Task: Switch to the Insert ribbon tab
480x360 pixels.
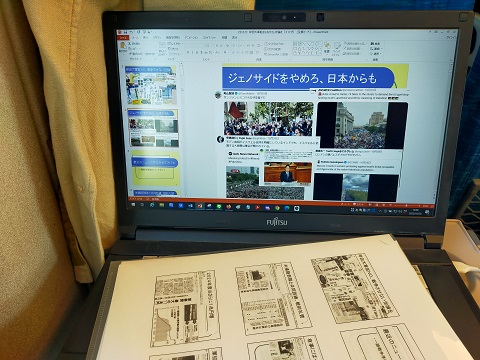Action: pos(146,37)
